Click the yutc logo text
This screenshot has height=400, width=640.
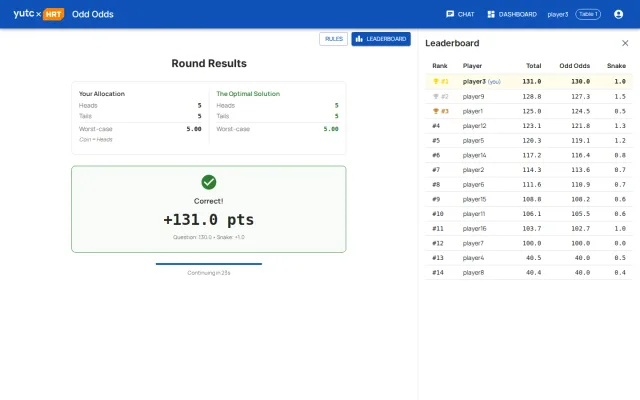(24, 13)
